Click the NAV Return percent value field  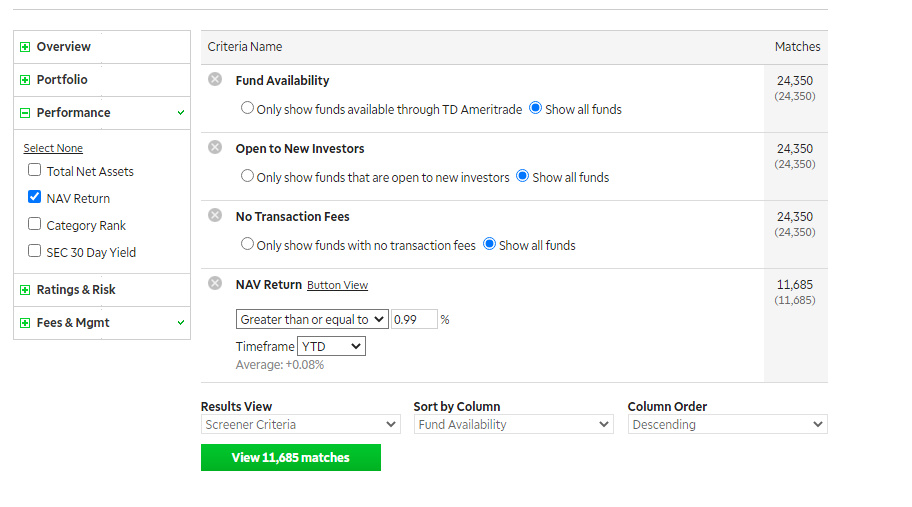tap(414, 319)
